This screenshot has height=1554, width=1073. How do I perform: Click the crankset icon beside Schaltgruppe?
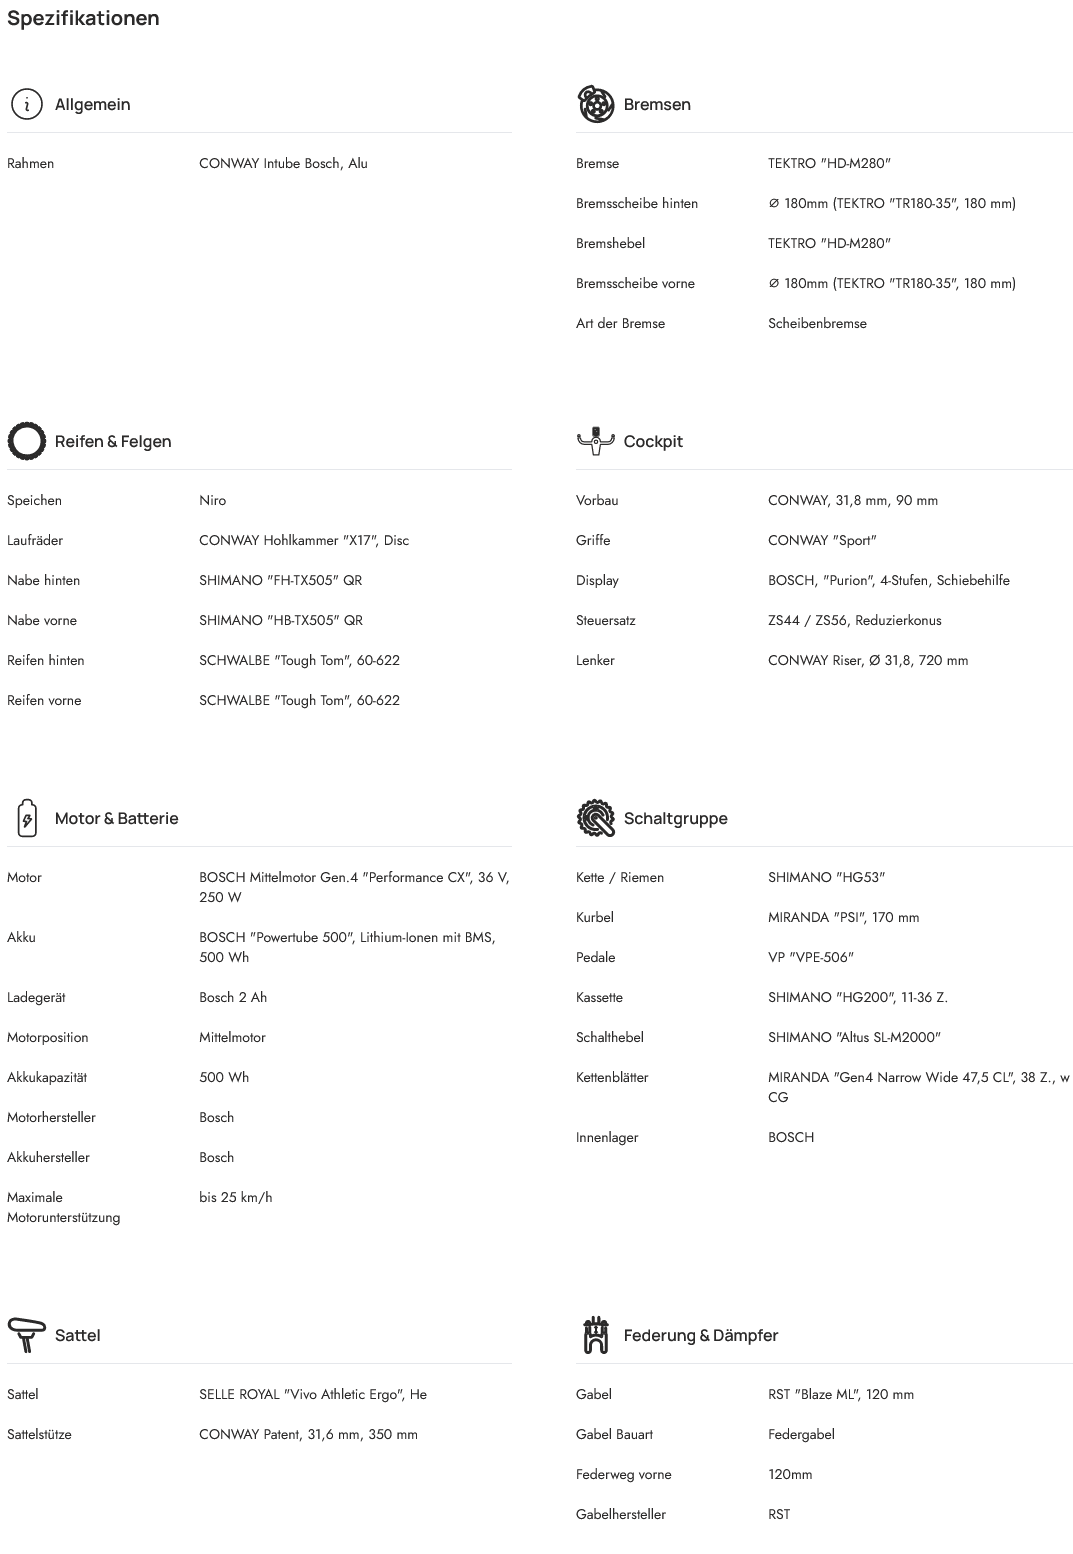[595, 818]
